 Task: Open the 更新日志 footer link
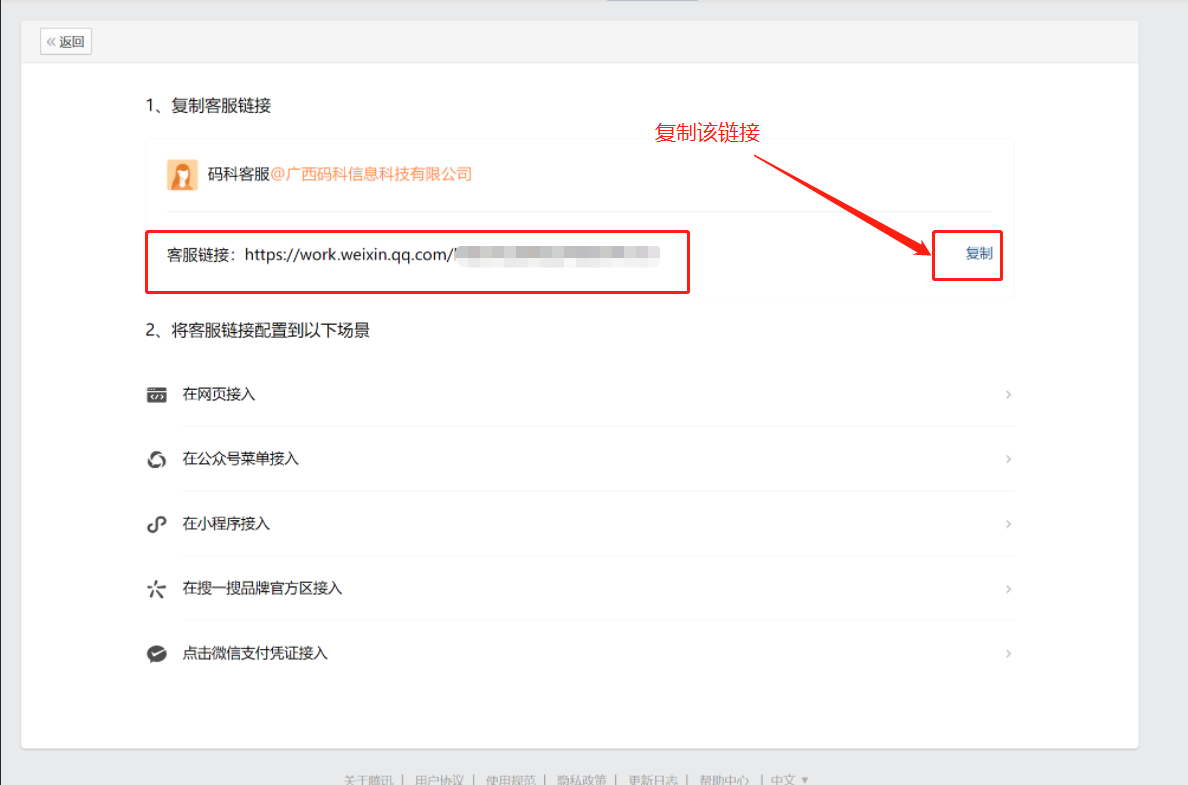coord(653,780)
